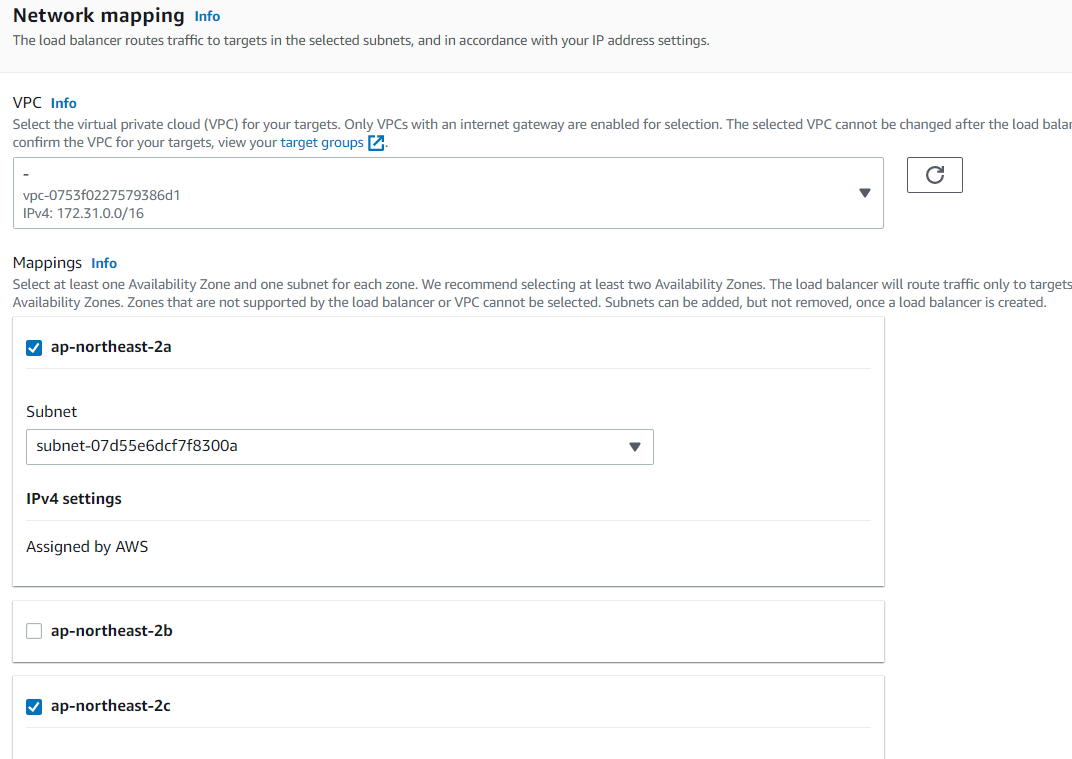Click the ap-northeast-2a zone label text
Viewport: 1072px width, 759px height.
(x=111, y=347)
